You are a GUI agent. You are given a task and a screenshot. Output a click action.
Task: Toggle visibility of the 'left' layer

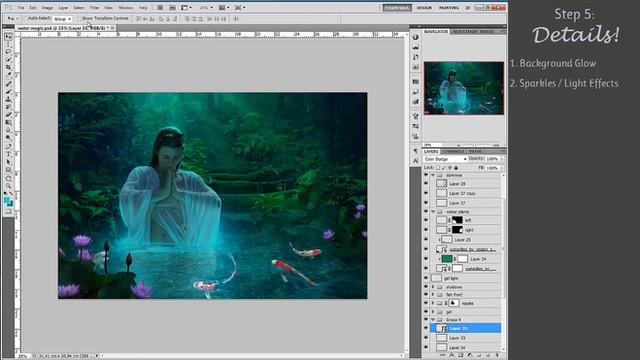pos(426,220)
